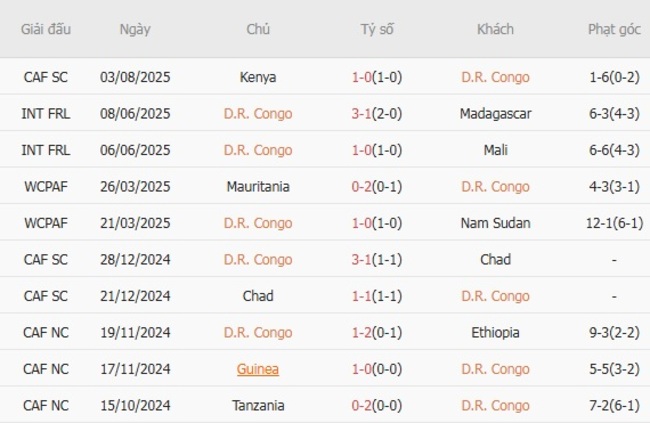Sort by the Ngày column header

tap(135, 29)
